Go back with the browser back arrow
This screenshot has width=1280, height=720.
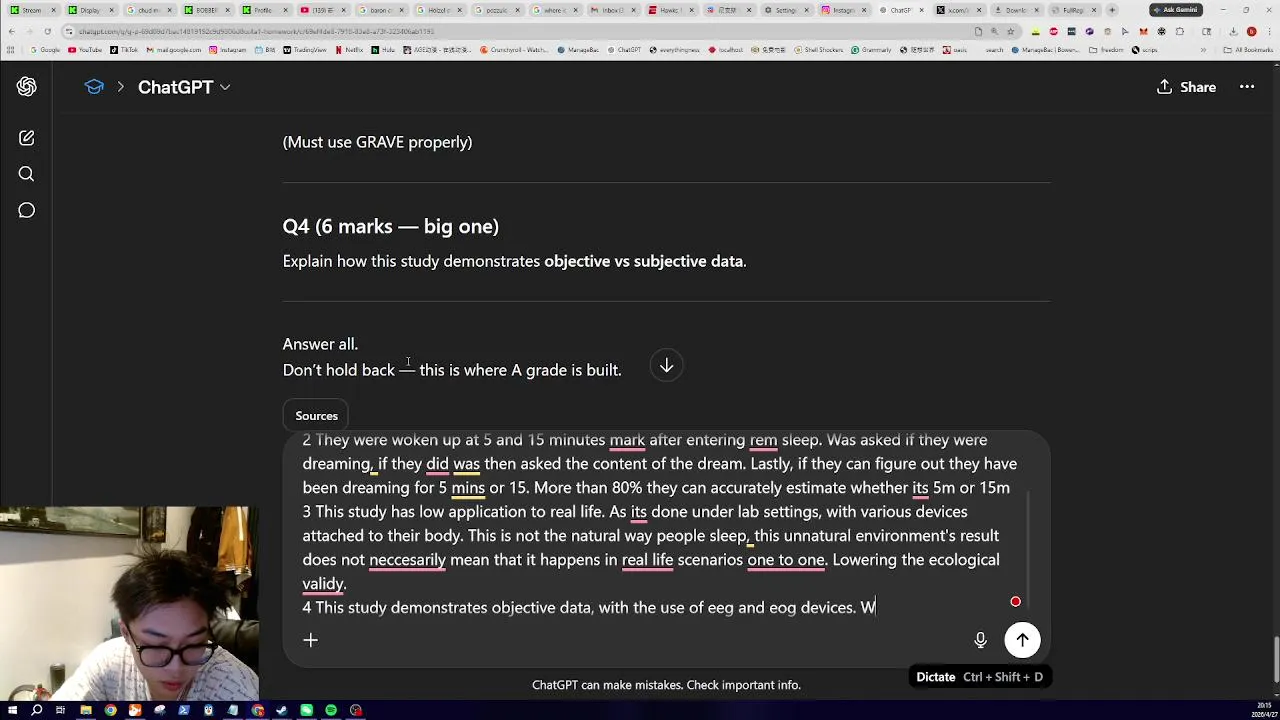(12, 32)
